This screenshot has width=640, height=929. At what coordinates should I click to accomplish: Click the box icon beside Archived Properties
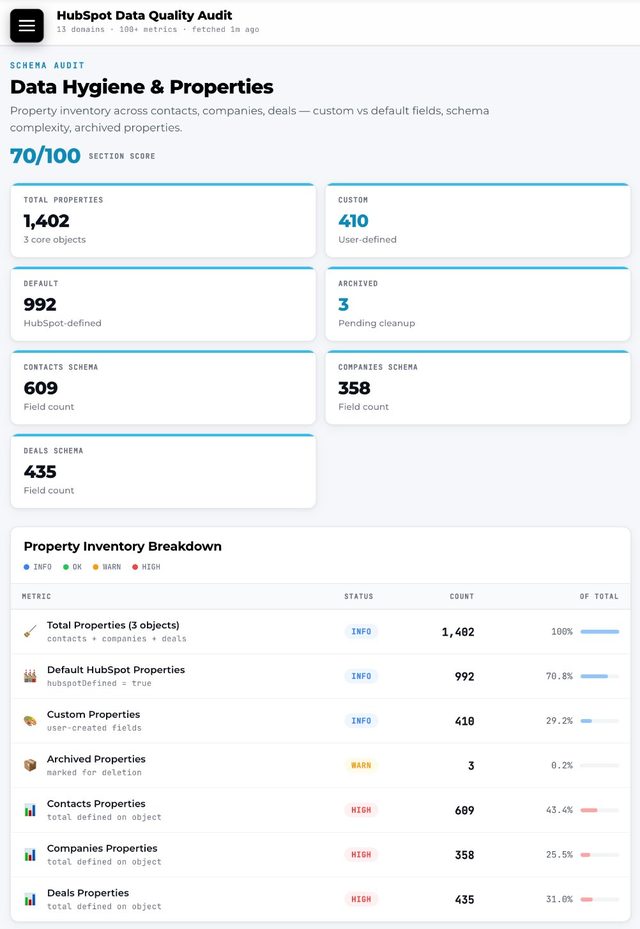click(30, 765)
